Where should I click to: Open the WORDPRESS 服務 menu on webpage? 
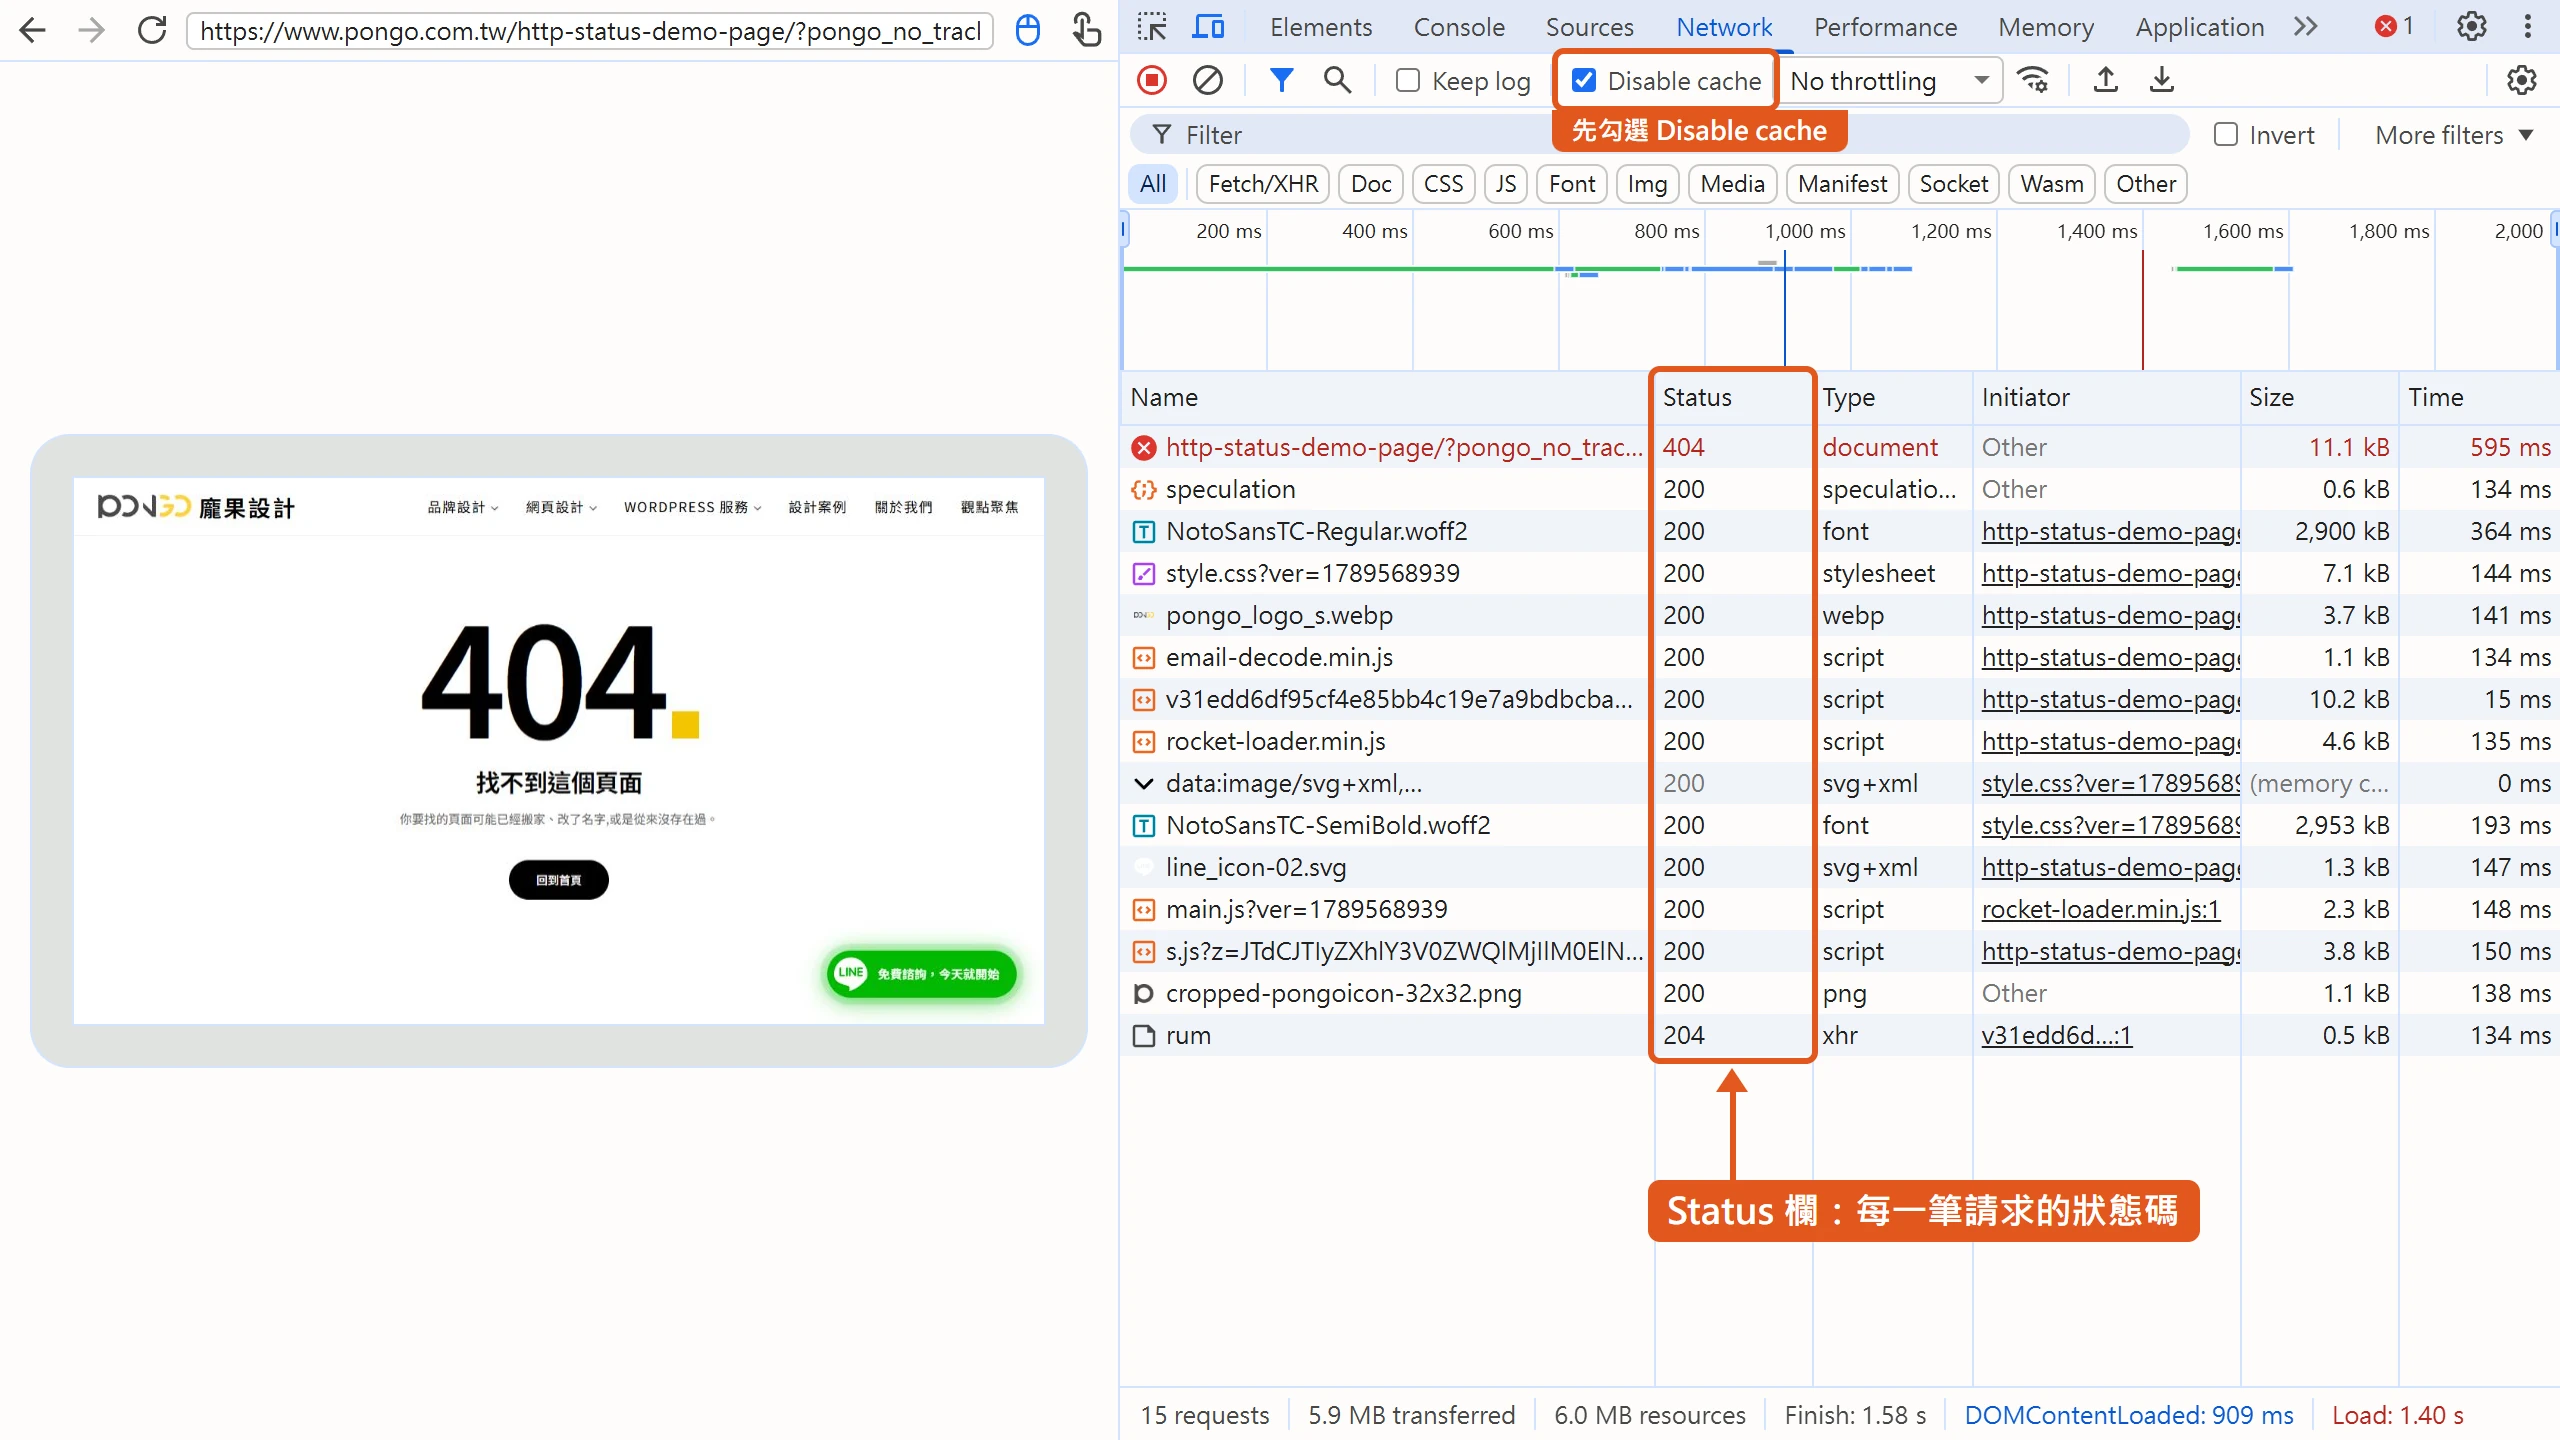pos(693,507)
